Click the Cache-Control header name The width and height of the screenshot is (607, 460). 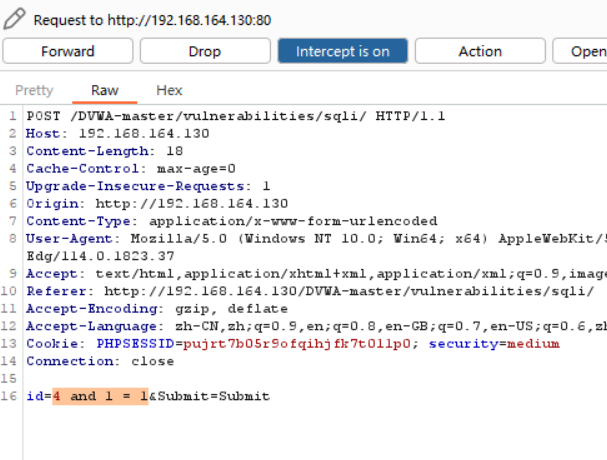pos(82,168)
